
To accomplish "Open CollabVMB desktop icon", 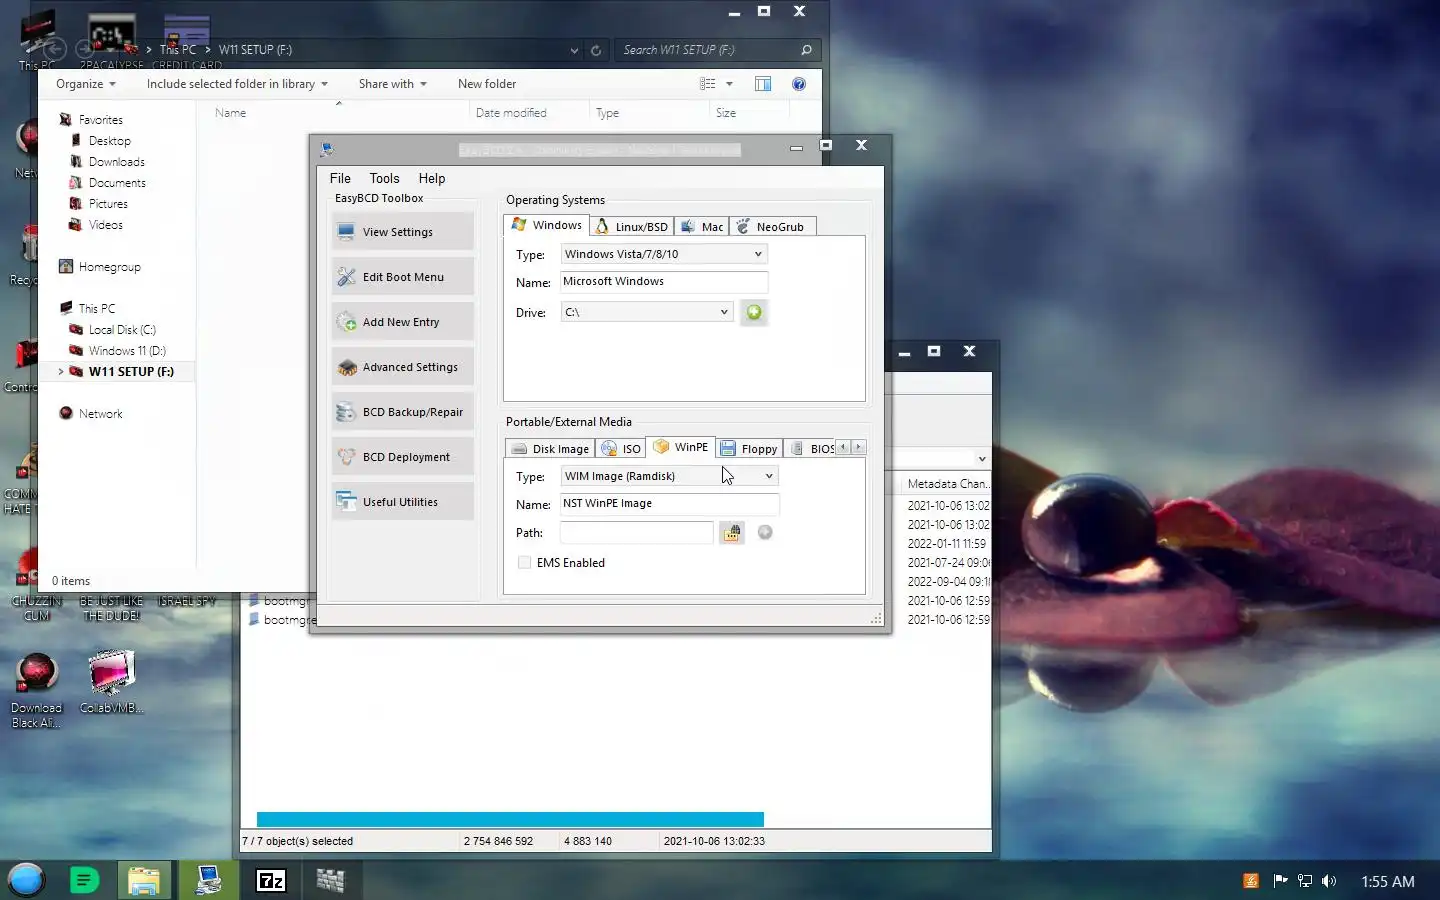I will pos(111,683).
